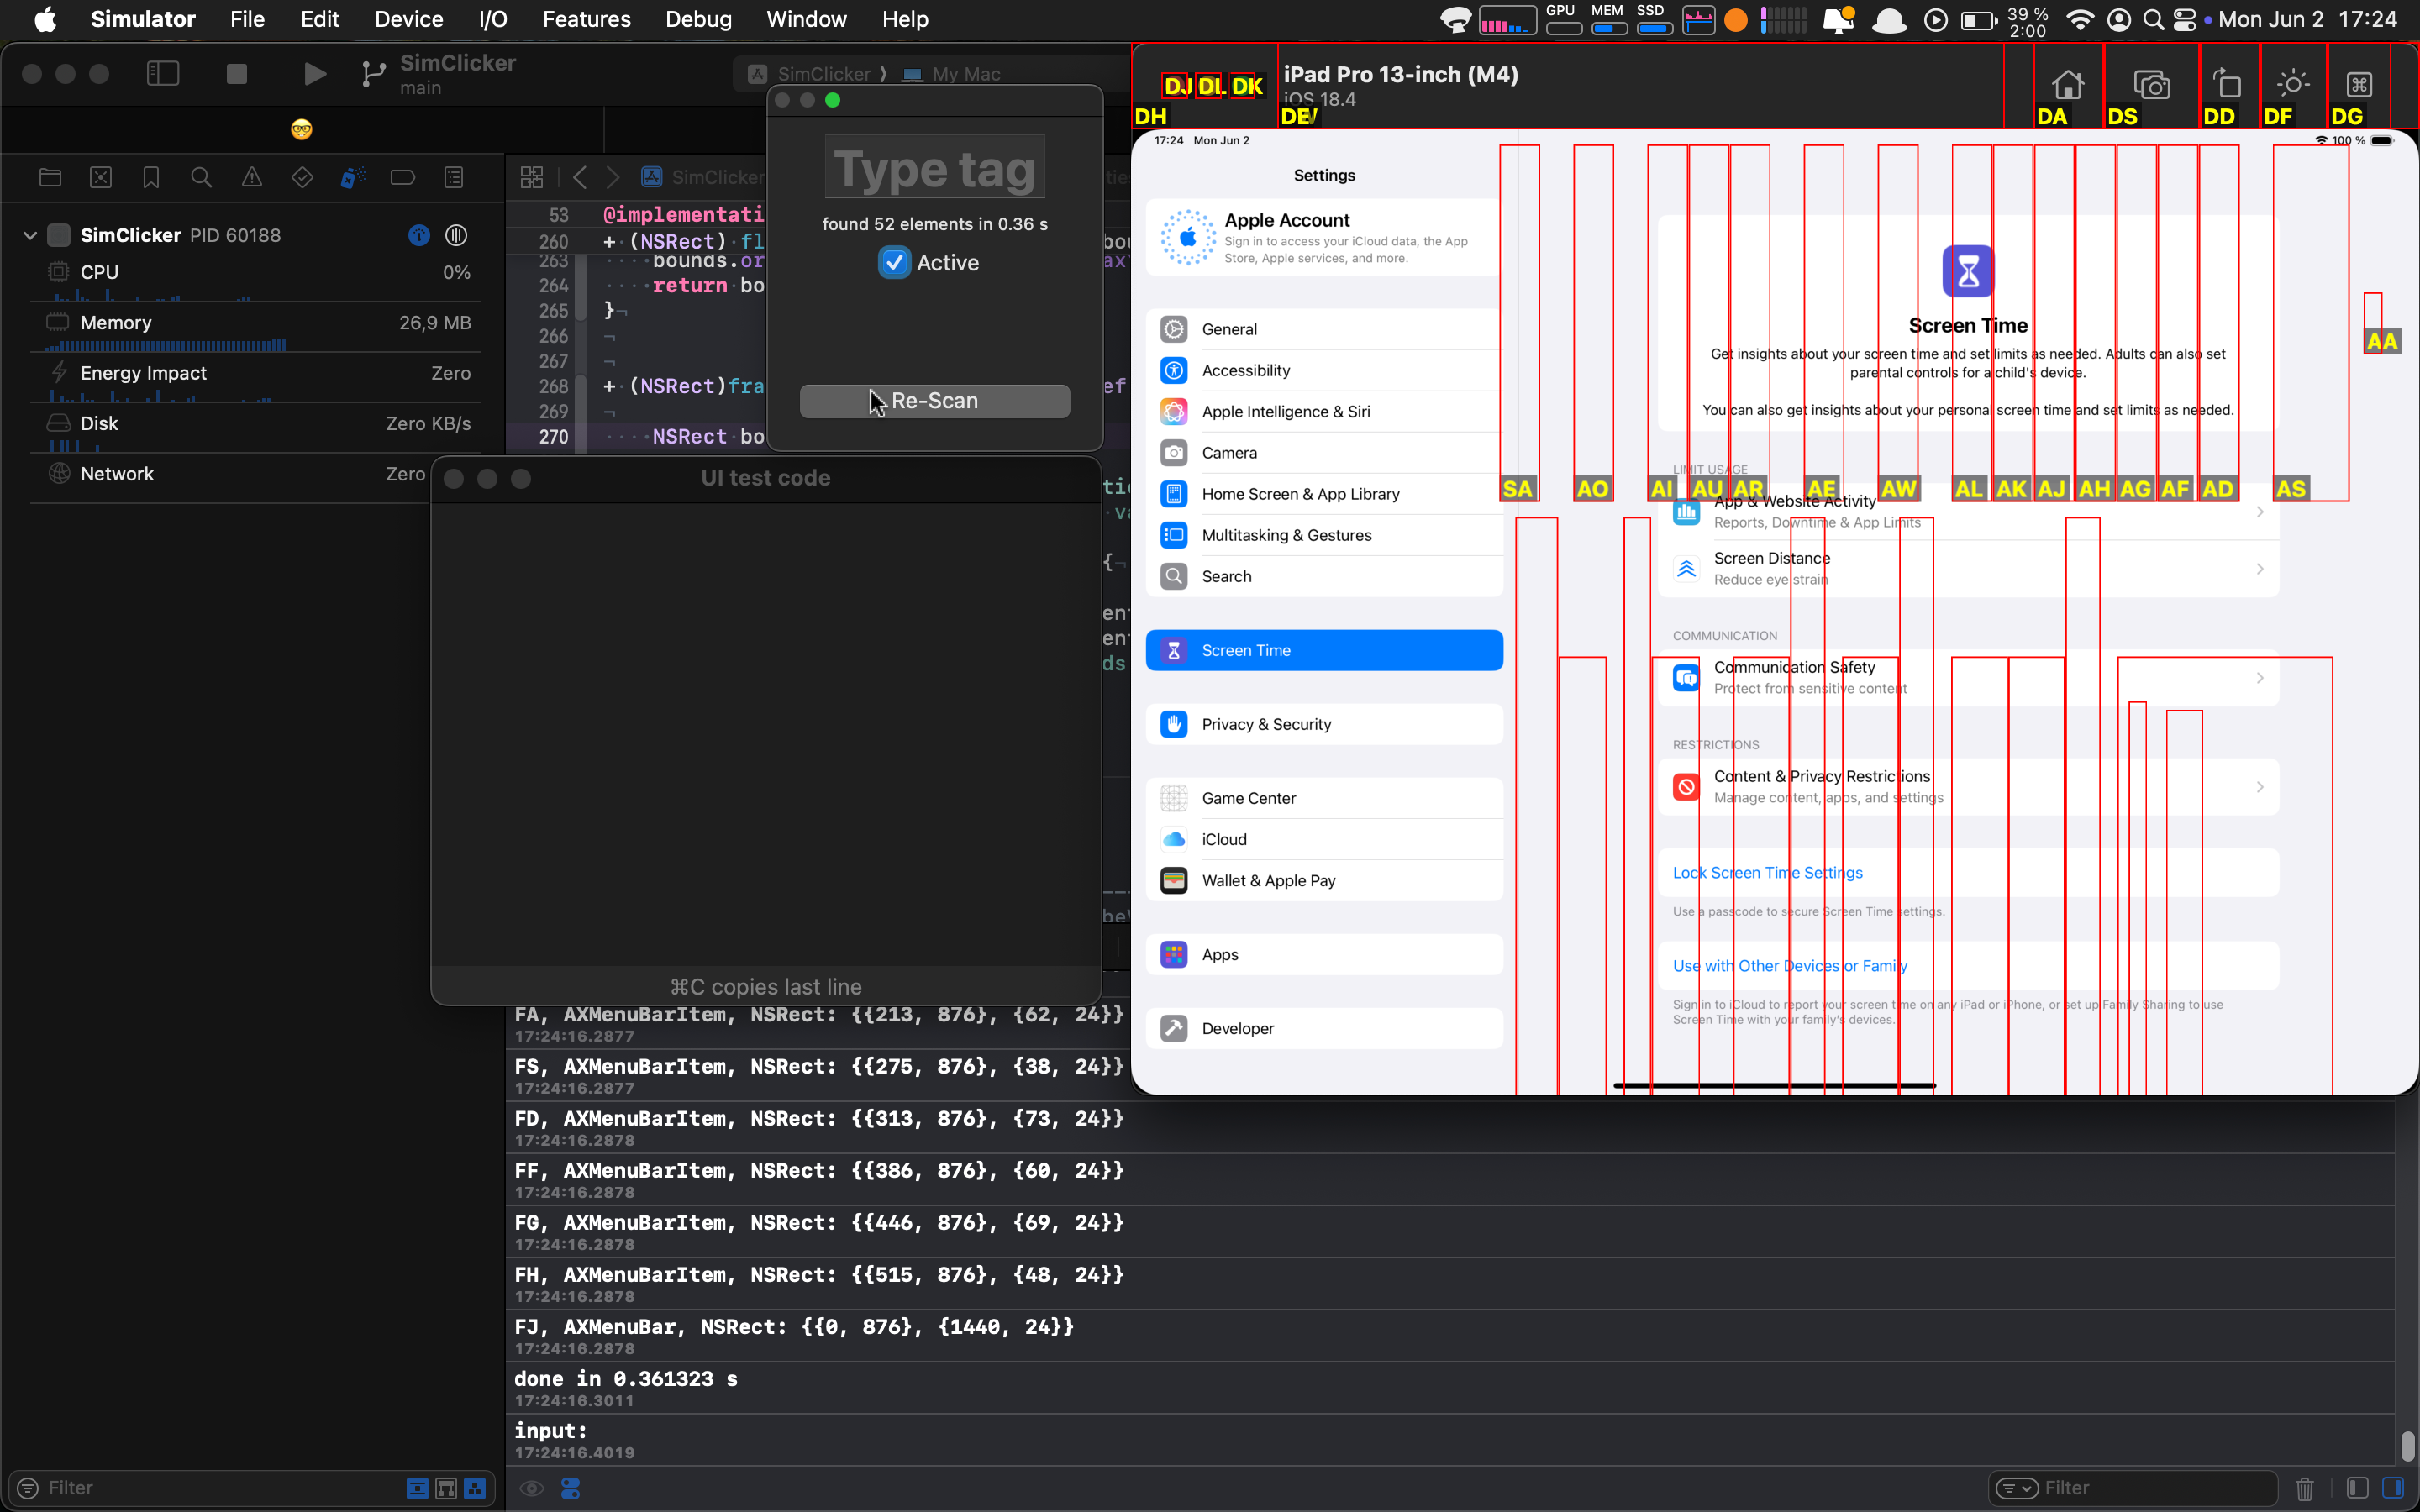
Task: Toggle the Active checkbox
Action: coord(894,262)
